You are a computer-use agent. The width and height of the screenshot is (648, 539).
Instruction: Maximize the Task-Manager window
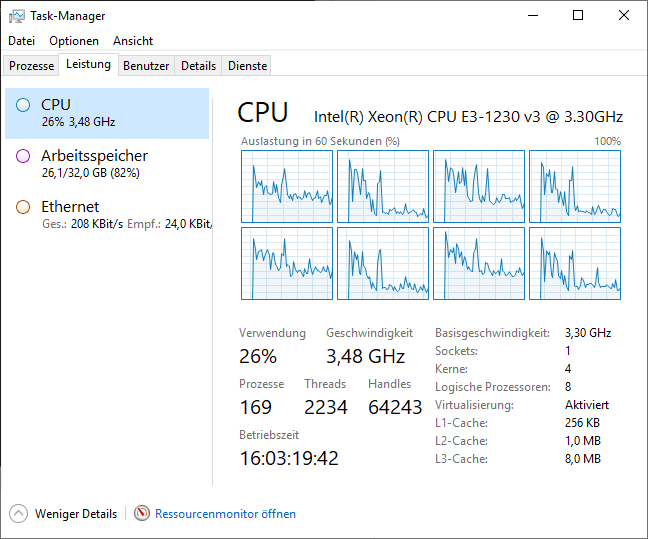(x=578, y=16)
